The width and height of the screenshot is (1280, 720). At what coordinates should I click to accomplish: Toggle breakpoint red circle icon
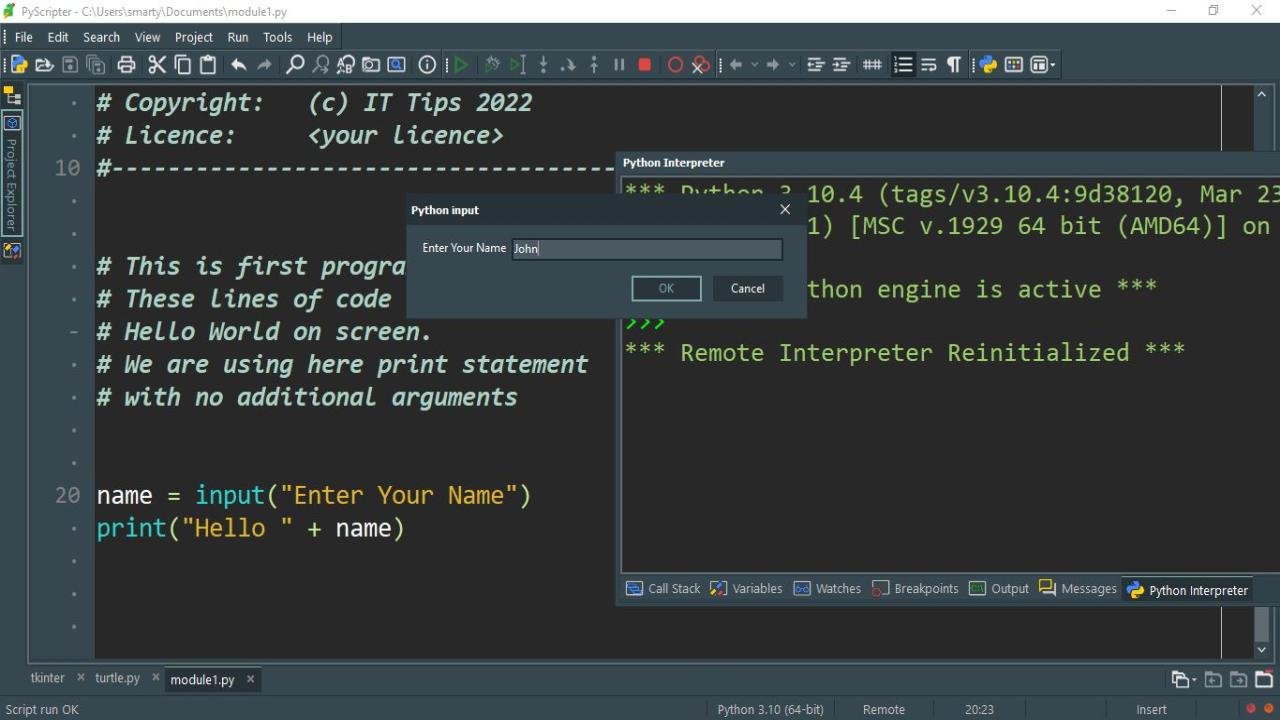pyautogui.click(x=675, y=65)
